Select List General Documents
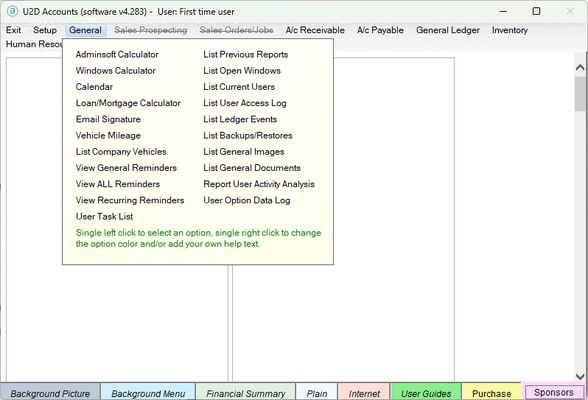Image resolution: width=588 pixels, height=400 pixels. click(x=252, y=168)
